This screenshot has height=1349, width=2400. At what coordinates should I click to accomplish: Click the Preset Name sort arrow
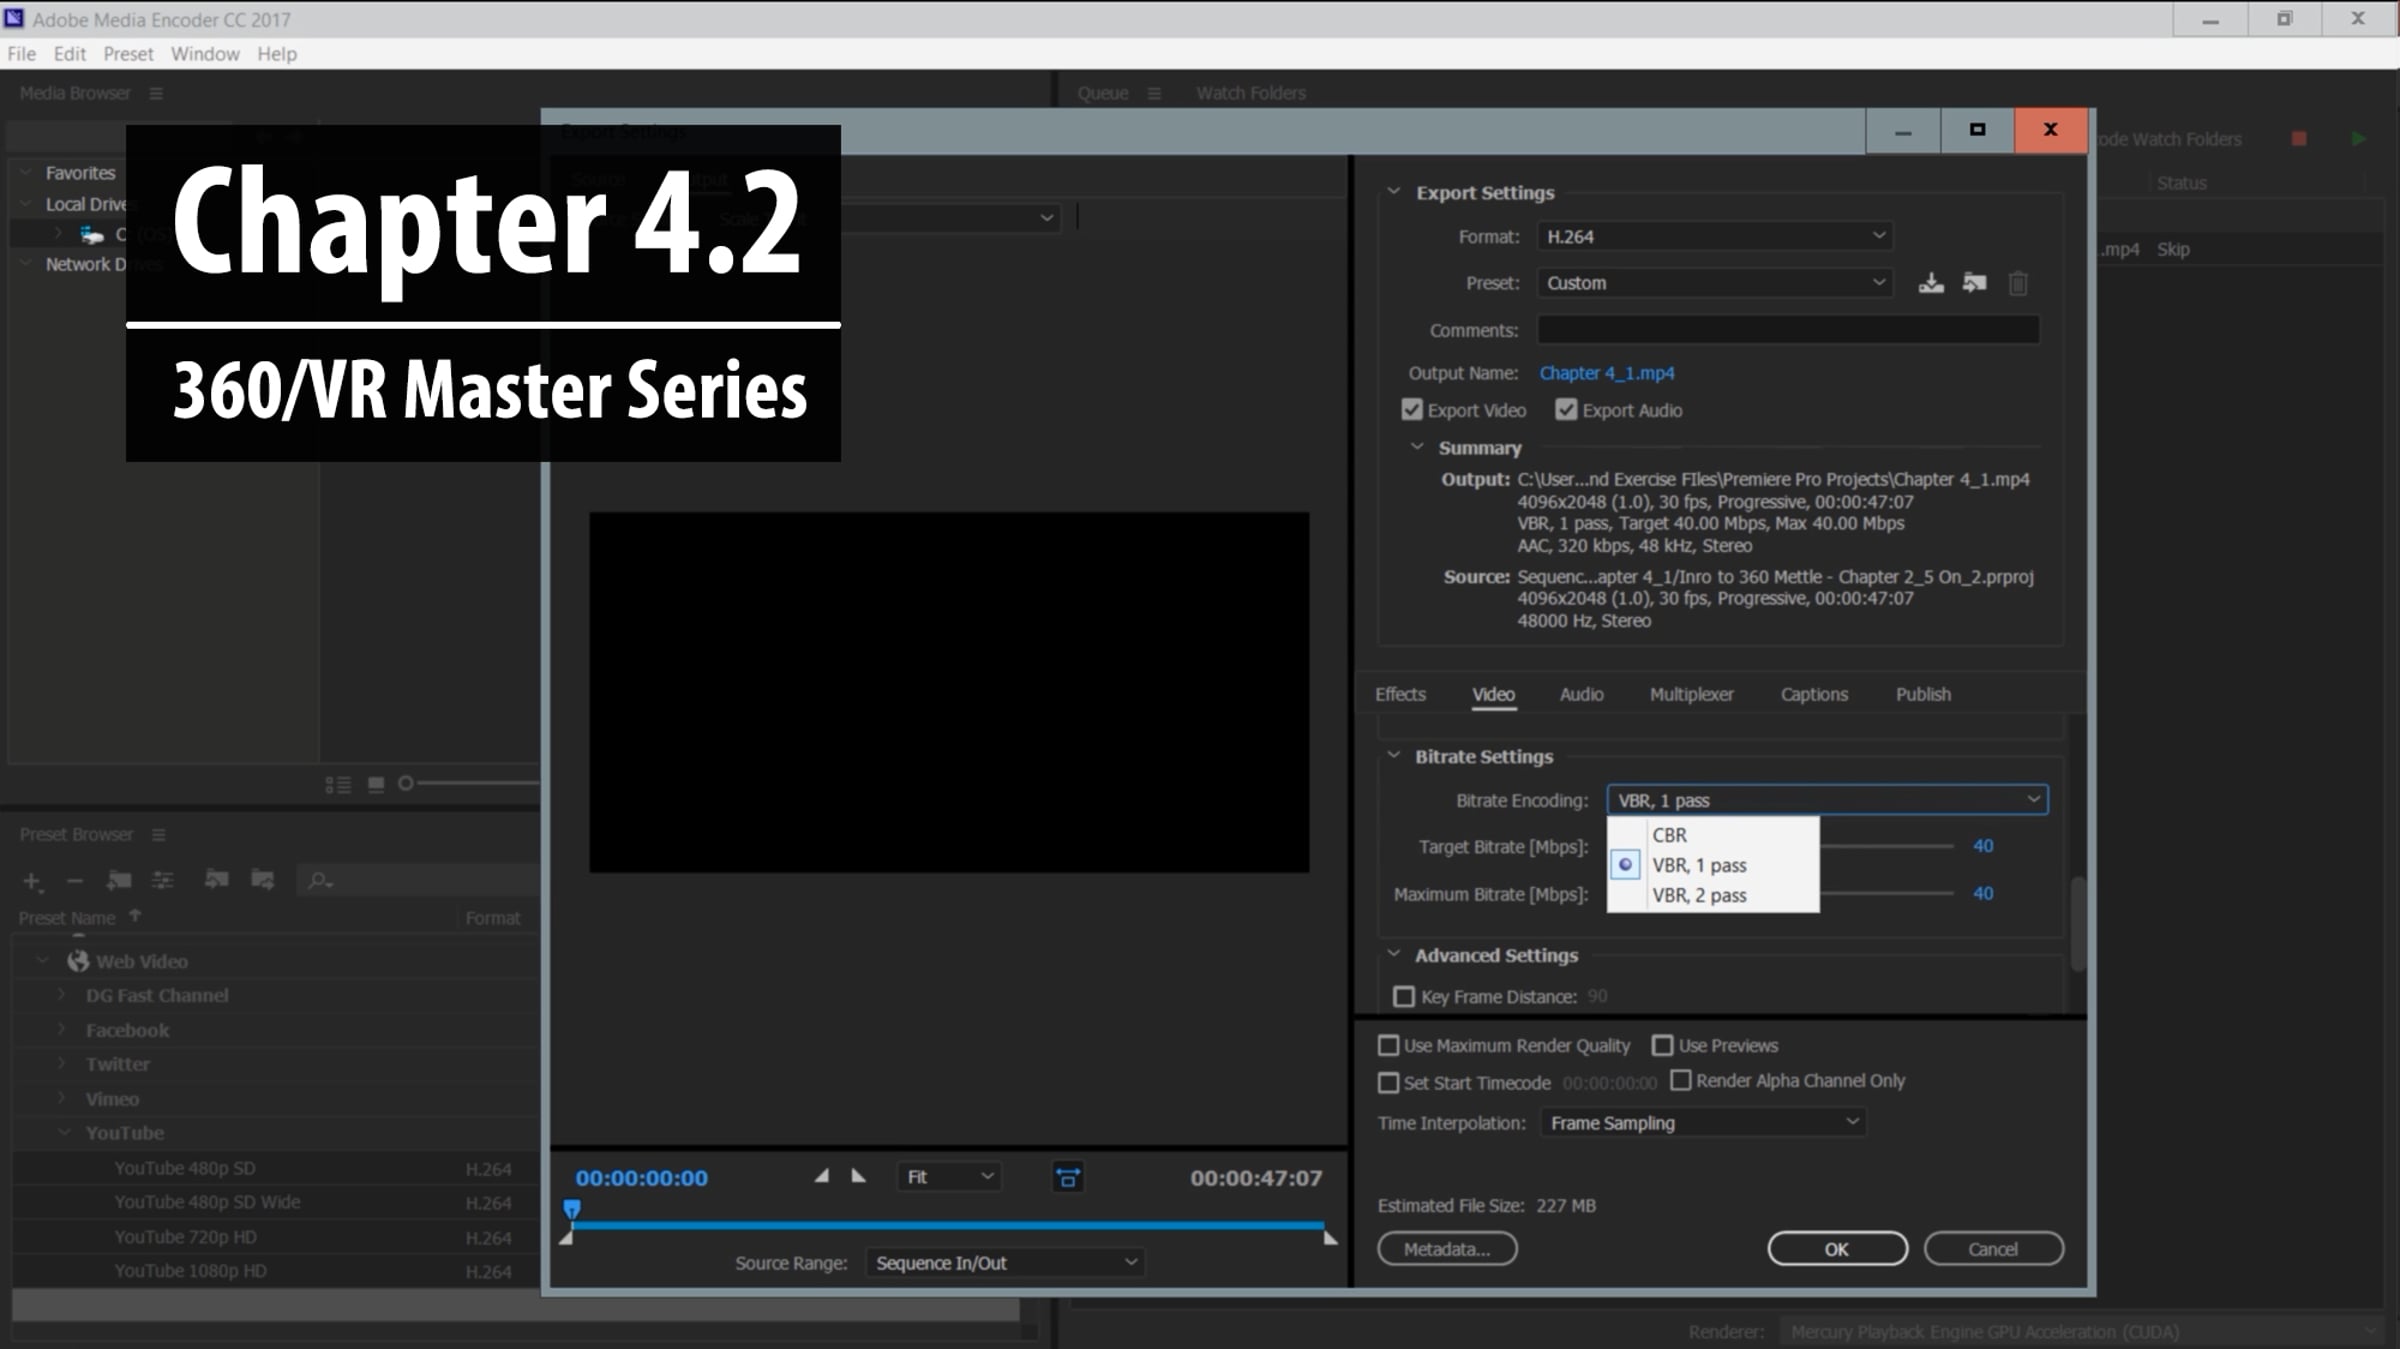[135, 916]
